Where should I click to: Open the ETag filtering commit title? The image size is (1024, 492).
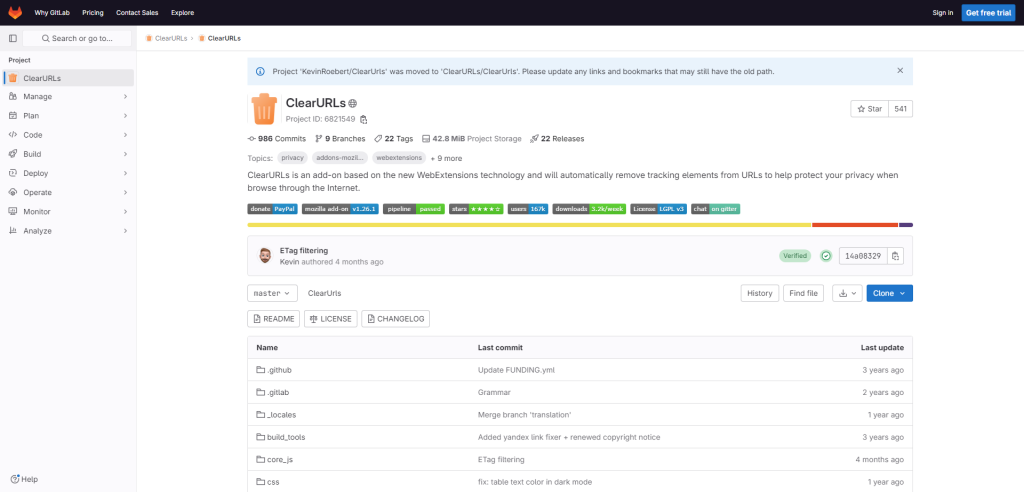click(304, 250)
